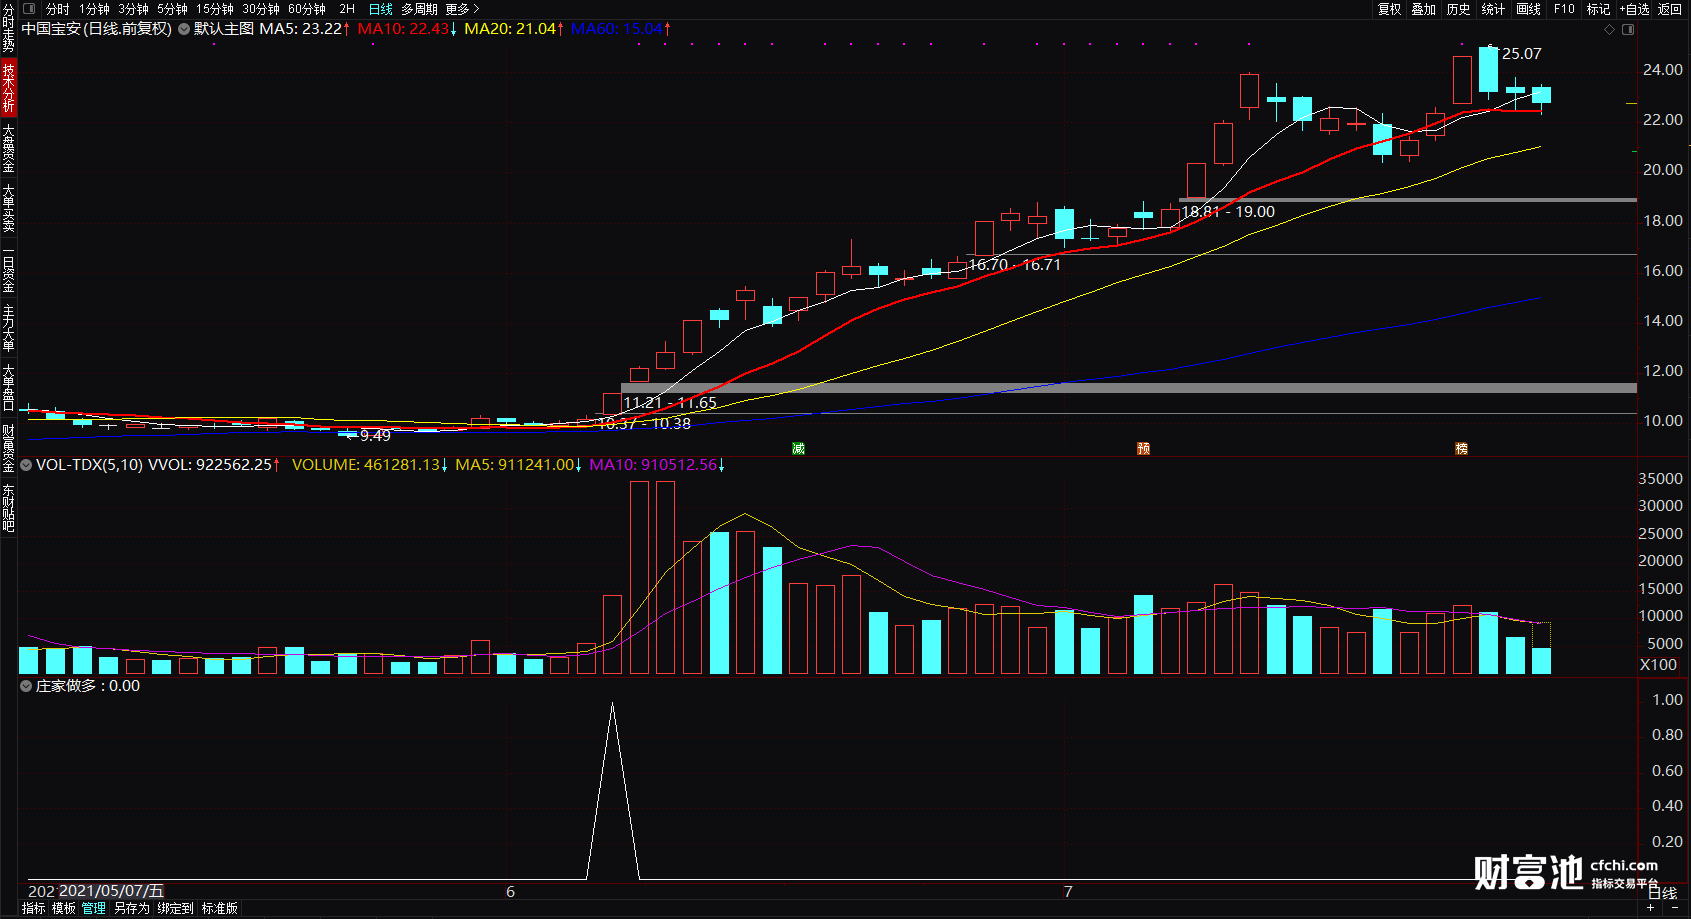Viewport: 1691px width, 919px height.
Task: Expand the VOL-TDX indicator dropdown
Action: (x=26, y=465)
